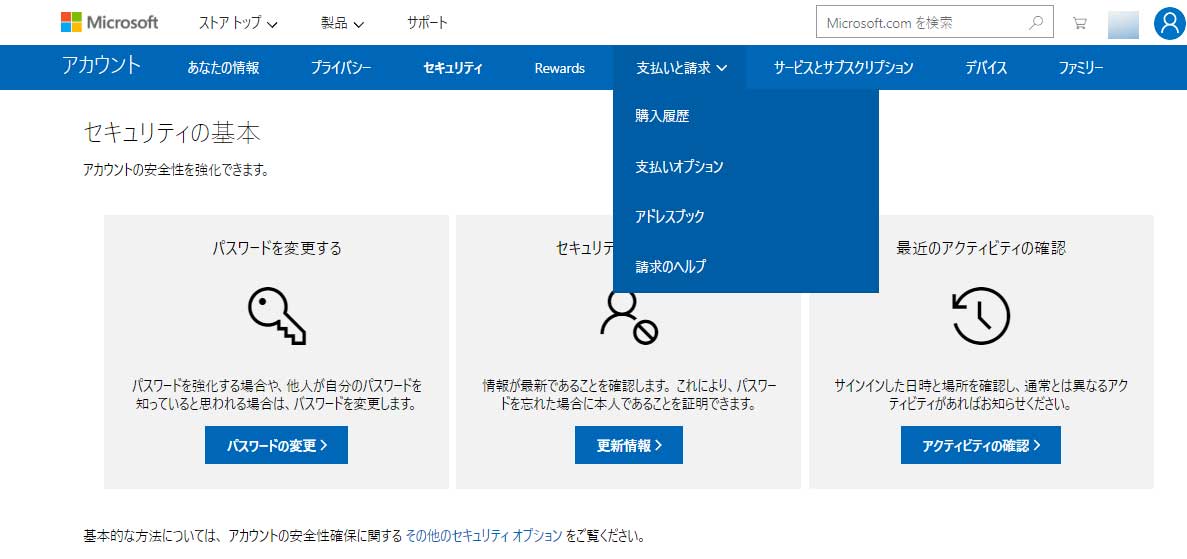The height and width of the screenshot is (559, 1187).
Task: Open その他のセキュリティ オプション link
Action: coord(483,536)
